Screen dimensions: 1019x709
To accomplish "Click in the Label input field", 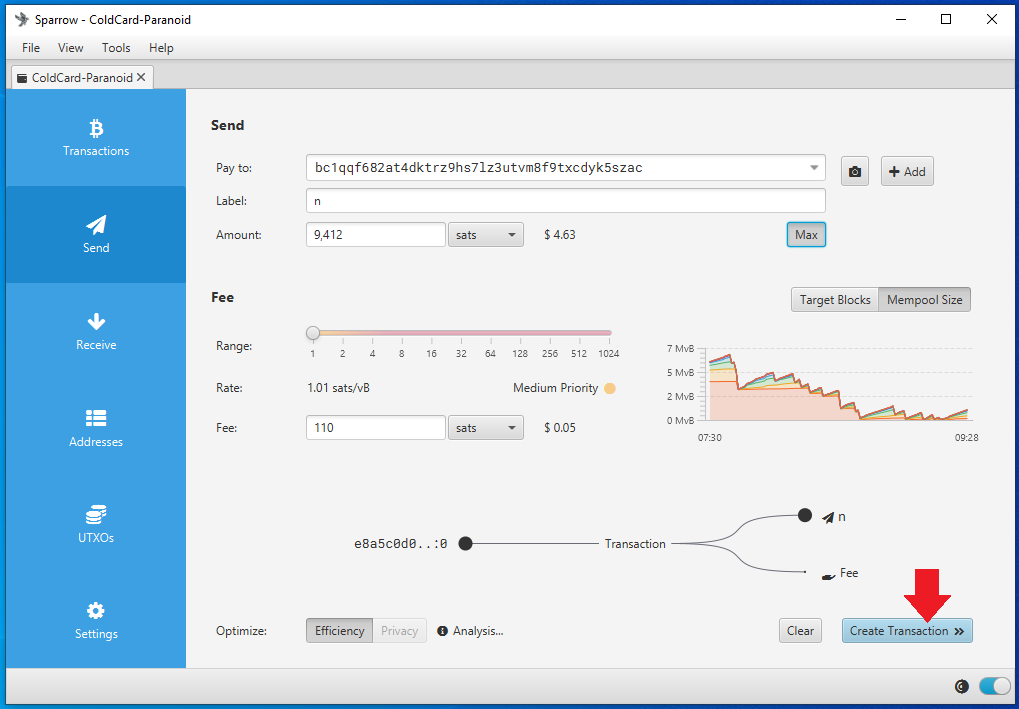I will [x=565, y=201].
